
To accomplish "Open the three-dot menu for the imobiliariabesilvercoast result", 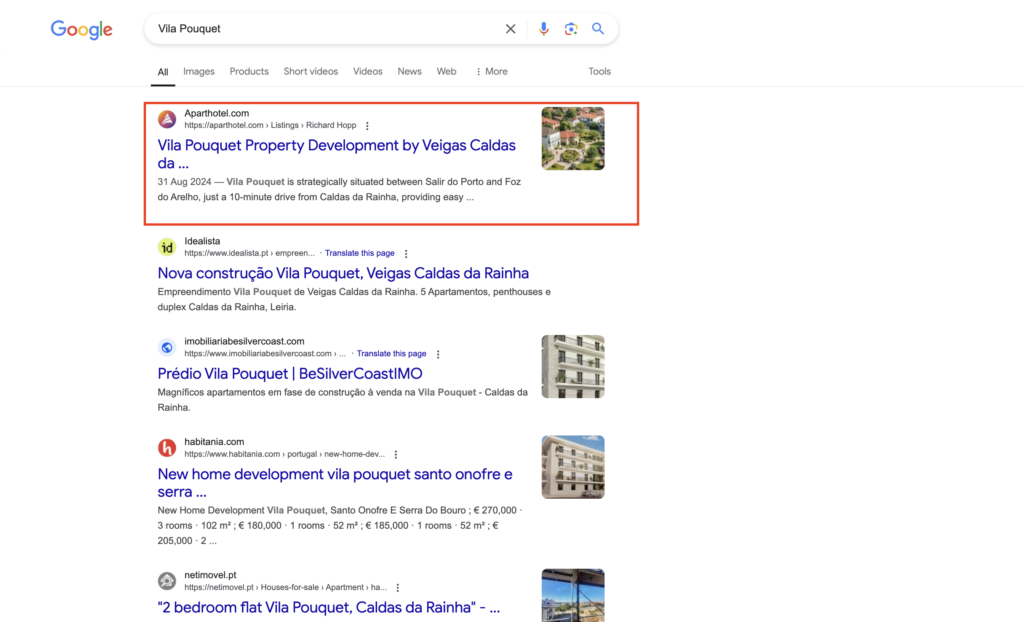I will pyautogui.click(x=438, y=354).
